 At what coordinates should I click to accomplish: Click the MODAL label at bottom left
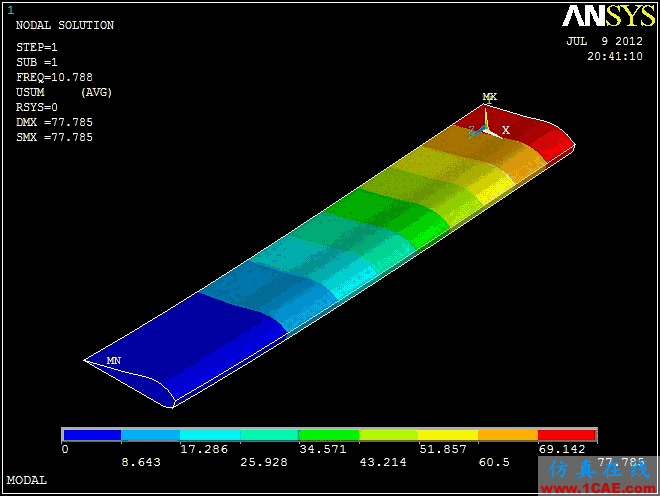[27, 480]
